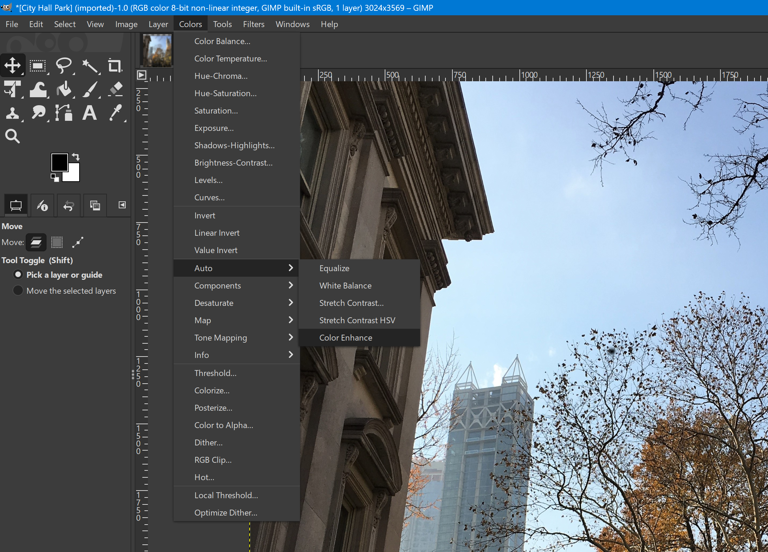Click the ruler corner navigation button
The height and width of the screenshot is (552, 768).
point(142,75)
